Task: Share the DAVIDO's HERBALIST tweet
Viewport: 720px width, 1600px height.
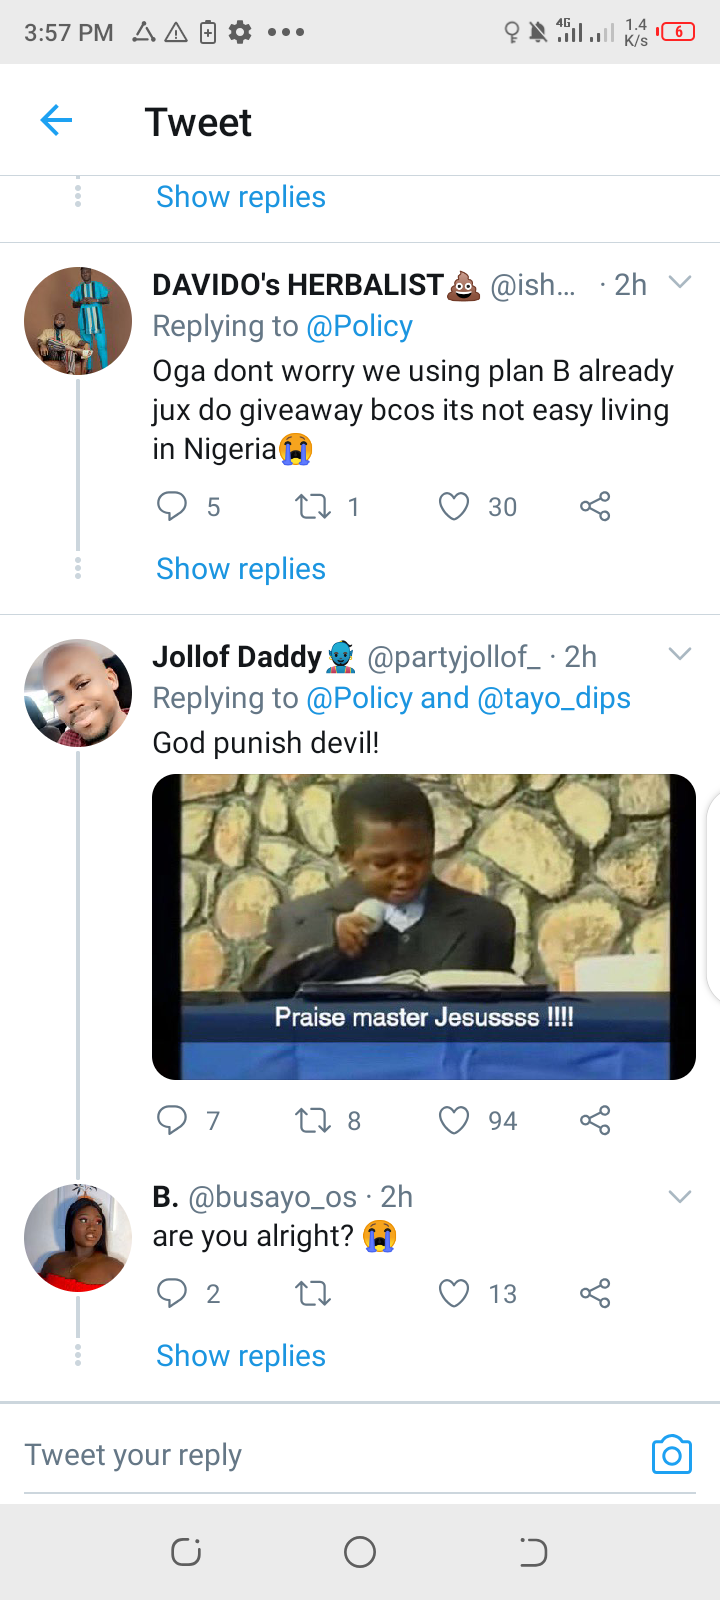Action: (x=595, y=507)
